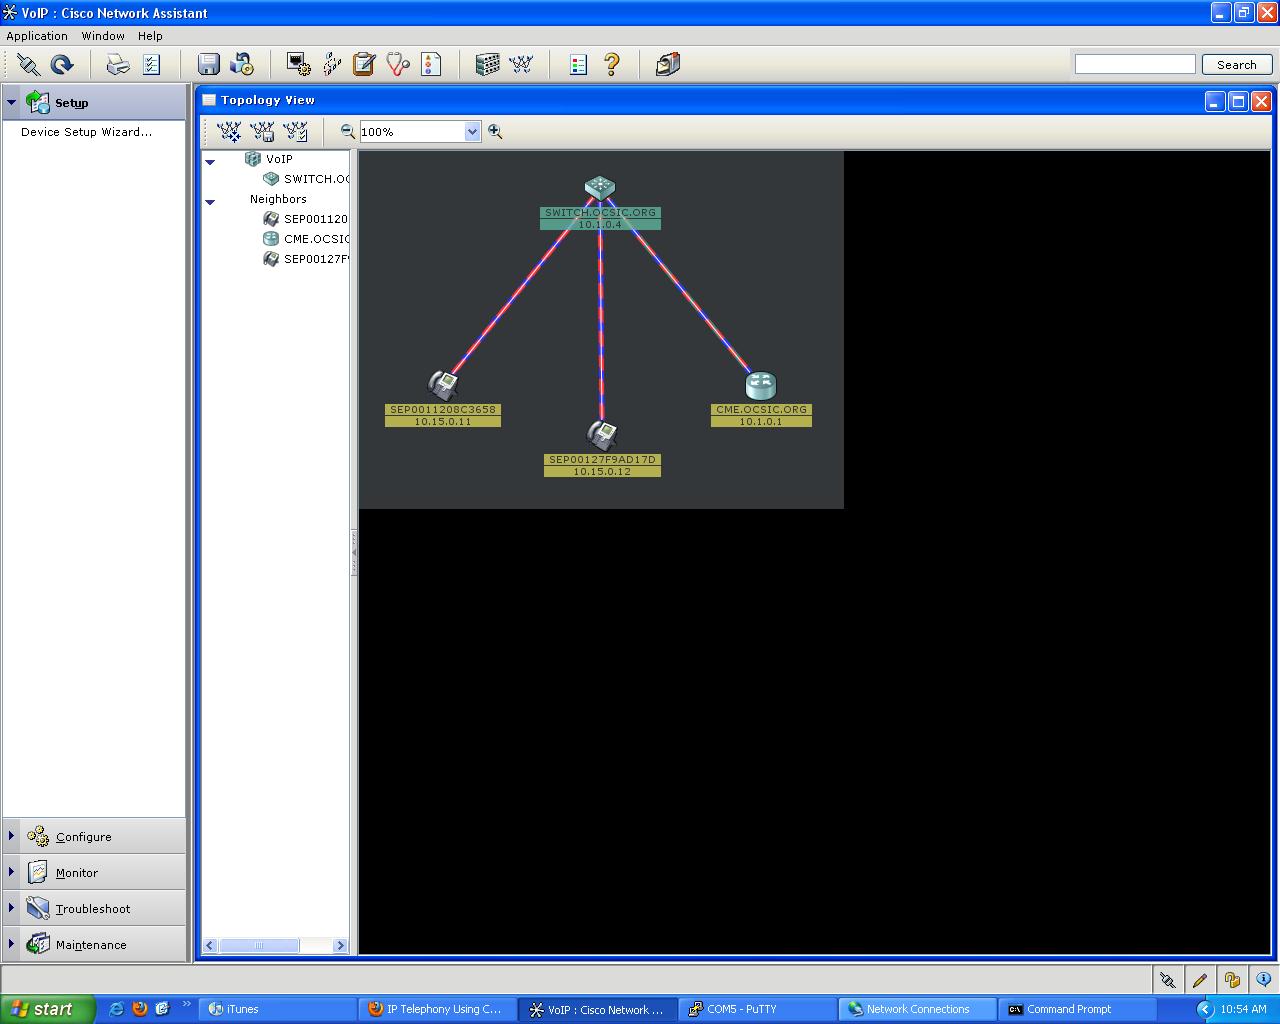Click the 10.15.0.11 IP label
Image resolution: width=1280 pixels, height=1024 pixels.
point(443,422)
